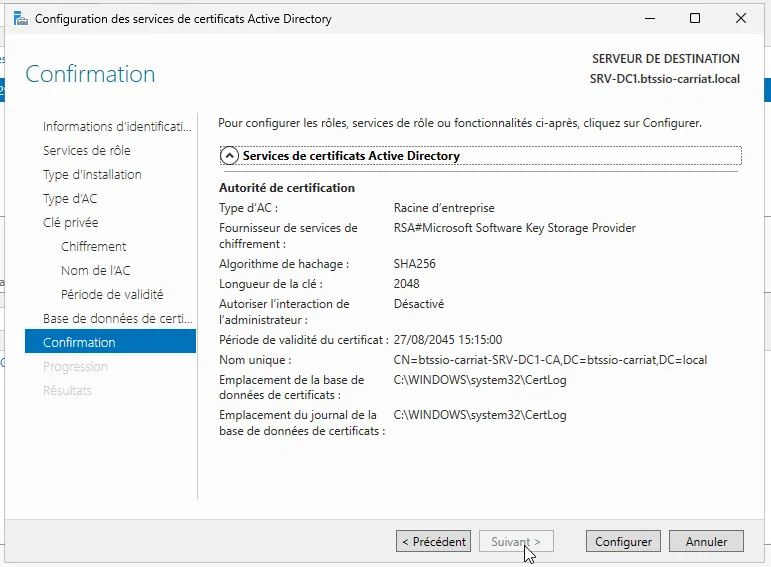Screen dimensions: 771x567
Task: Select the Période de validité sub-step
Action: tap(112, 295)
